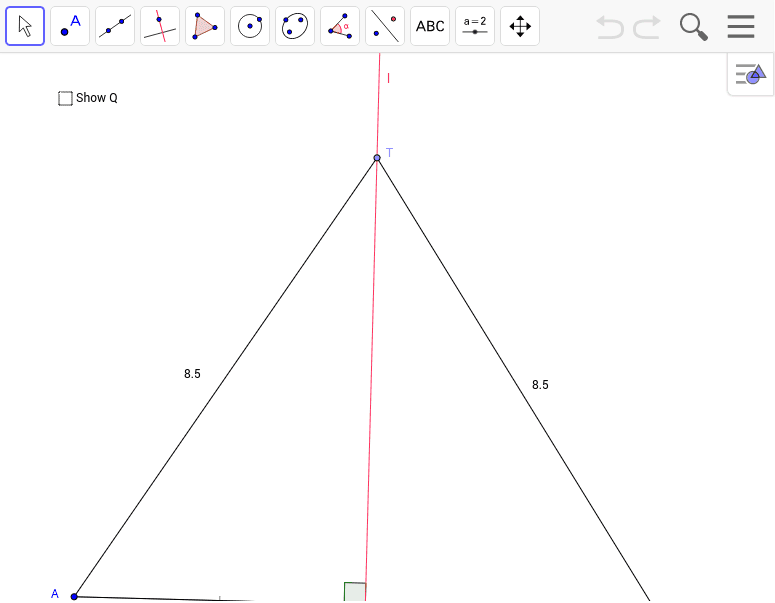Enable the Show Q checkbox
The height and width of the screenshot is (603, 775).
(x=65, y=98)
